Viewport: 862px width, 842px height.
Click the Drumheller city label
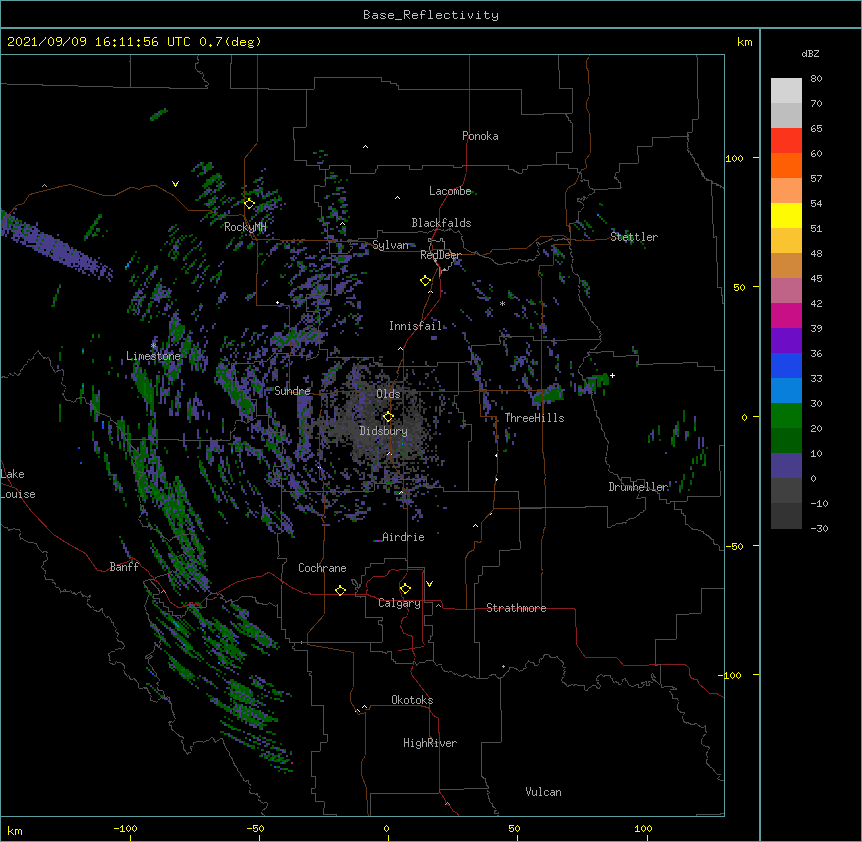(638, 487)
